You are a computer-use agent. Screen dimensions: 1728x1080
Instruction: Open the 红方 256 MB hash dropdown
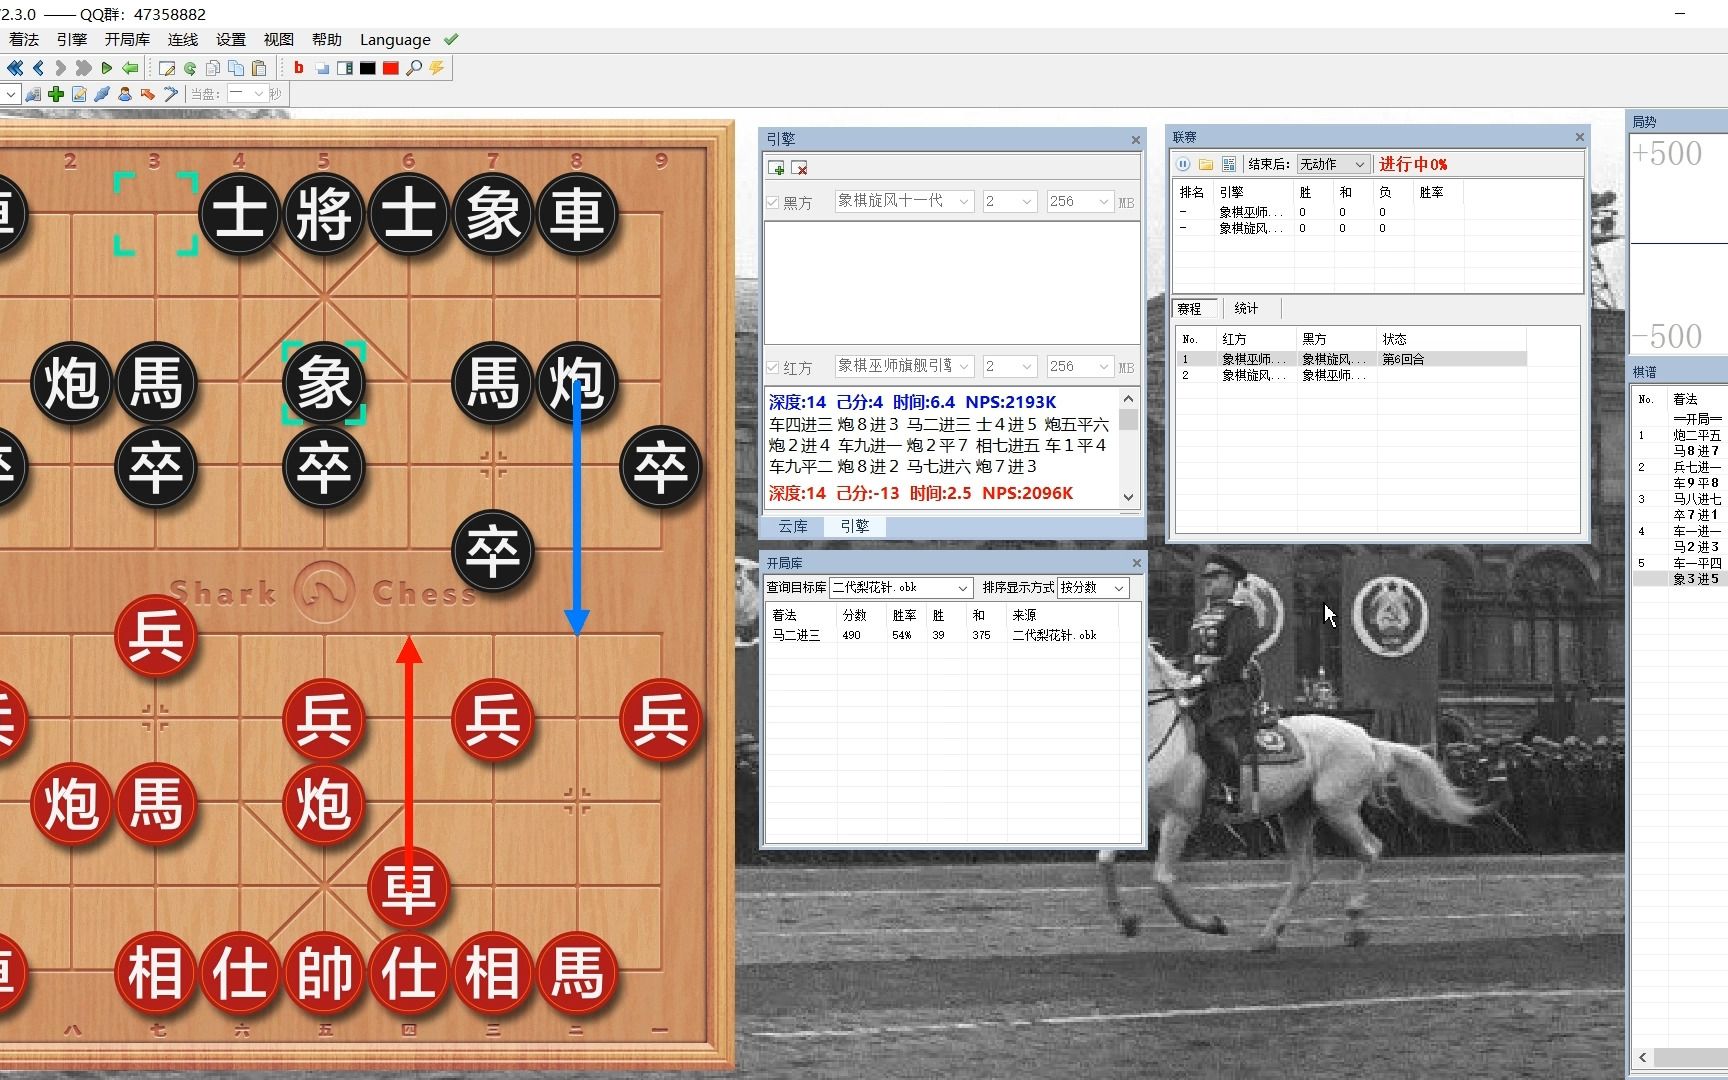click(1079, 366)
